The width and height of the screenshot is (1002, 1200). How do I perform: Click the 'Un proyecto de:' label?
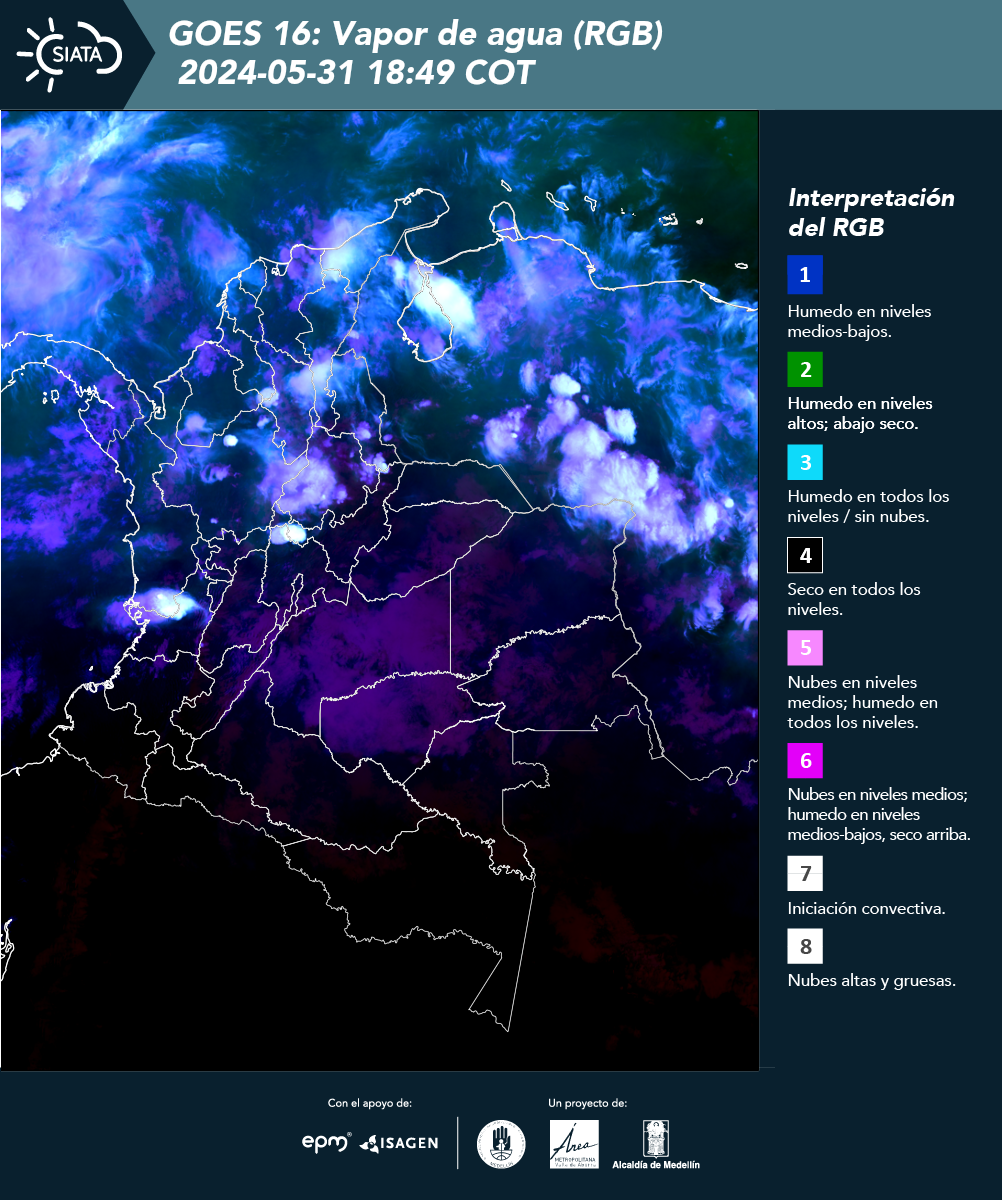tap(588, 1104)
